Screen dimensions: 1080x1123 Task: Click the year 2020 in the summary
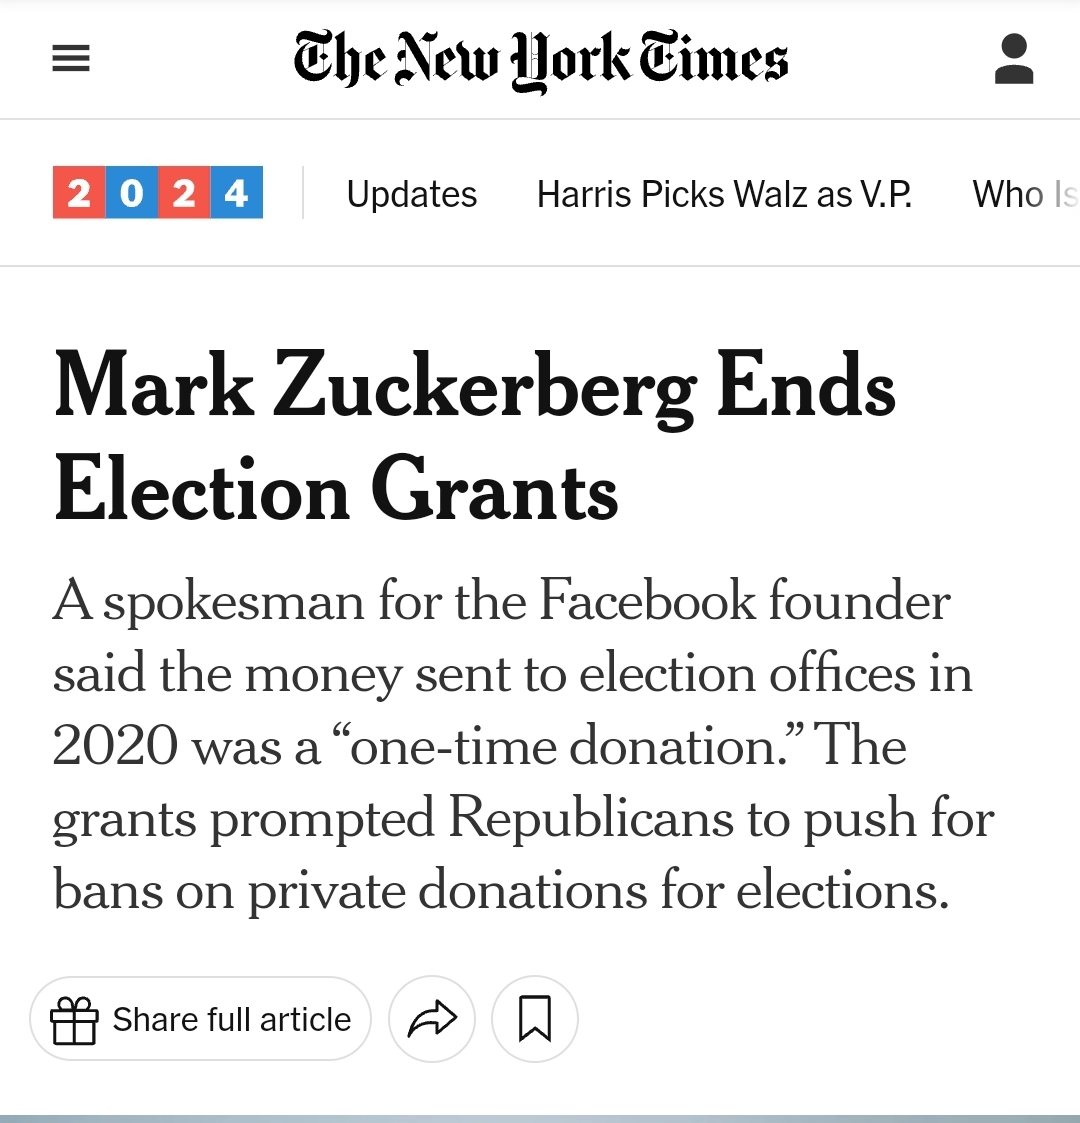coord(115,747)
